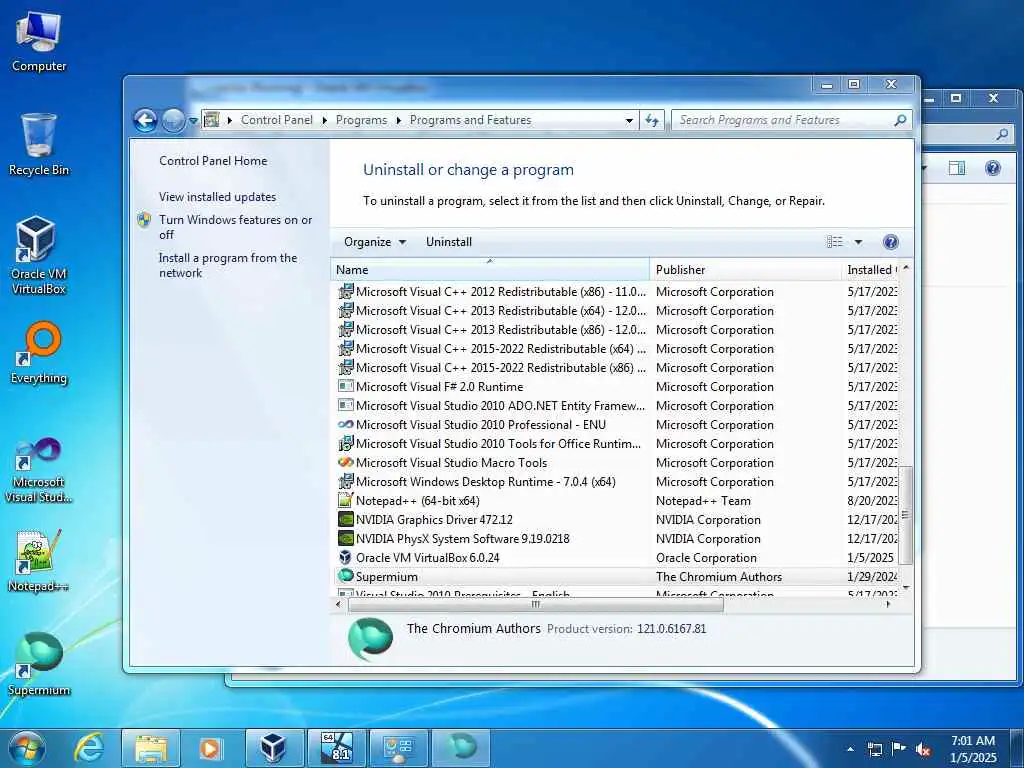Sort by the Publisher column header
The width and height of the screenshot is (1024, 768).
tap(745, 270)
